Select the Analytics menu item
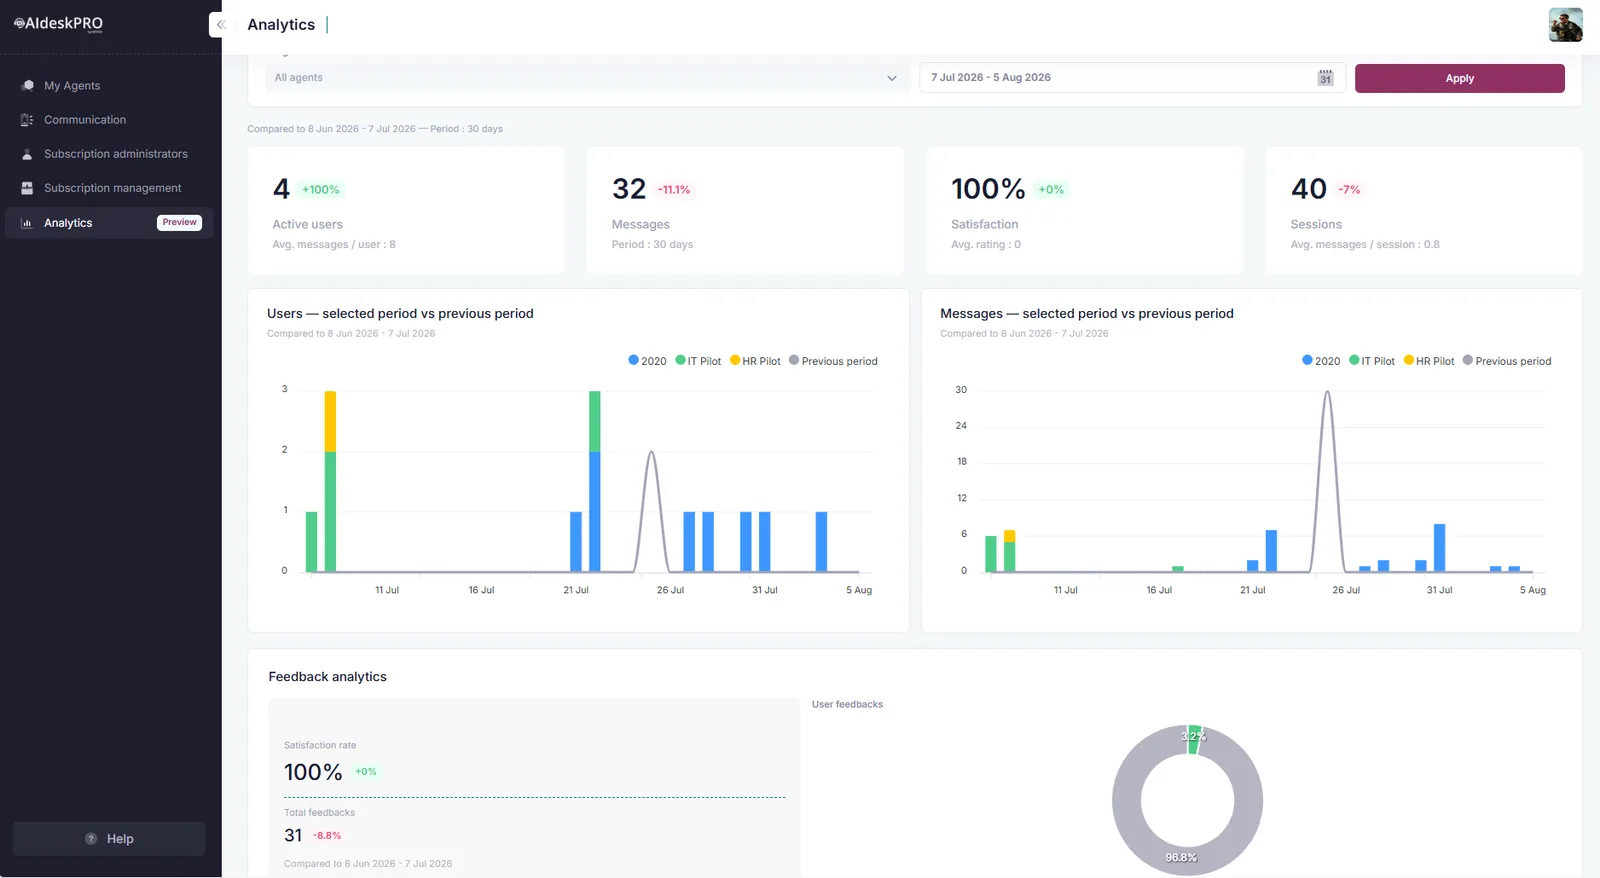Viewport: 1600px width, 878px height. coord(109,223)
